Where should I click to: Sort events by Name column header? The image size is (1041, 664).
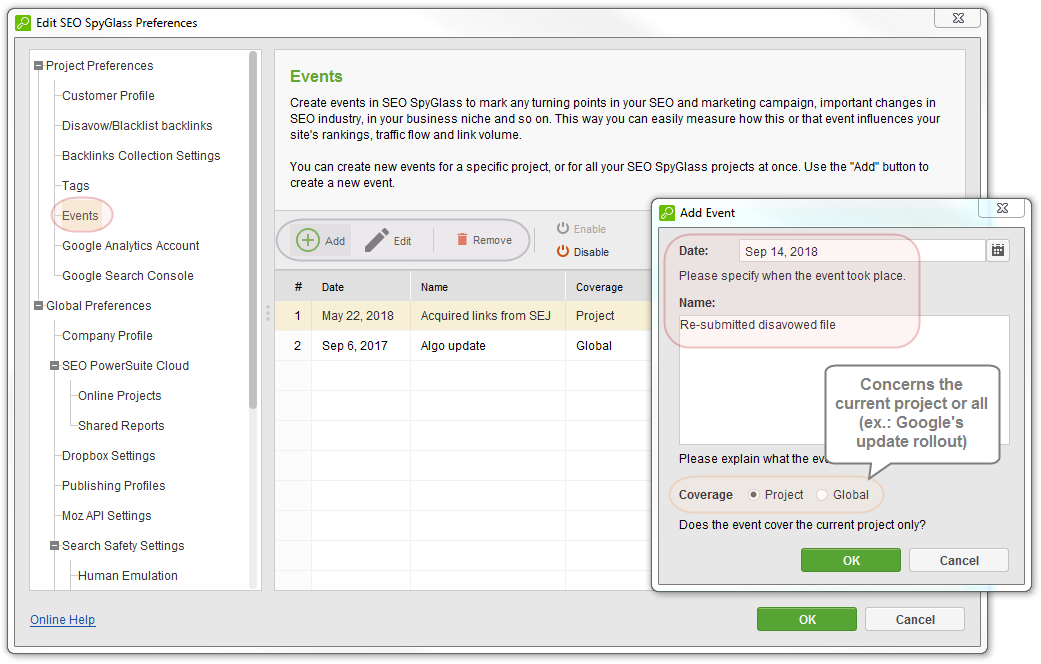click(488, 287)
